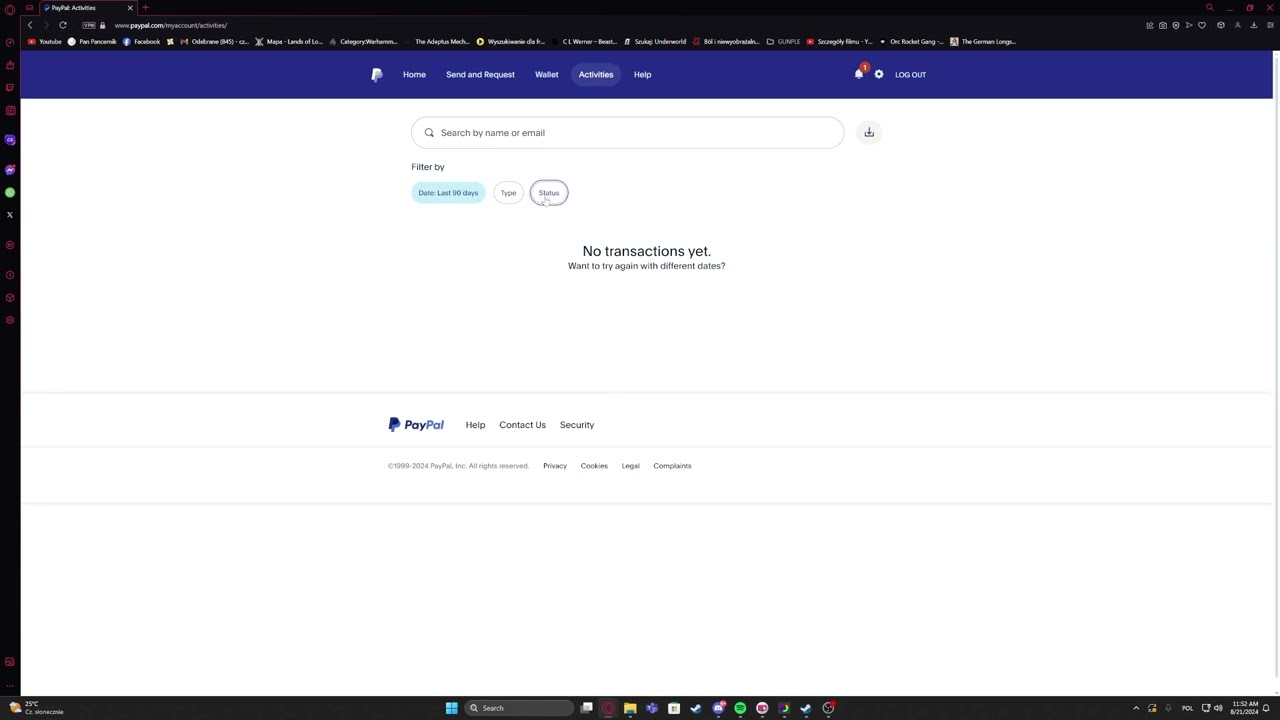Open the Privacy link
Viewport: 1280px width, 720px height.
coord(555,466)
